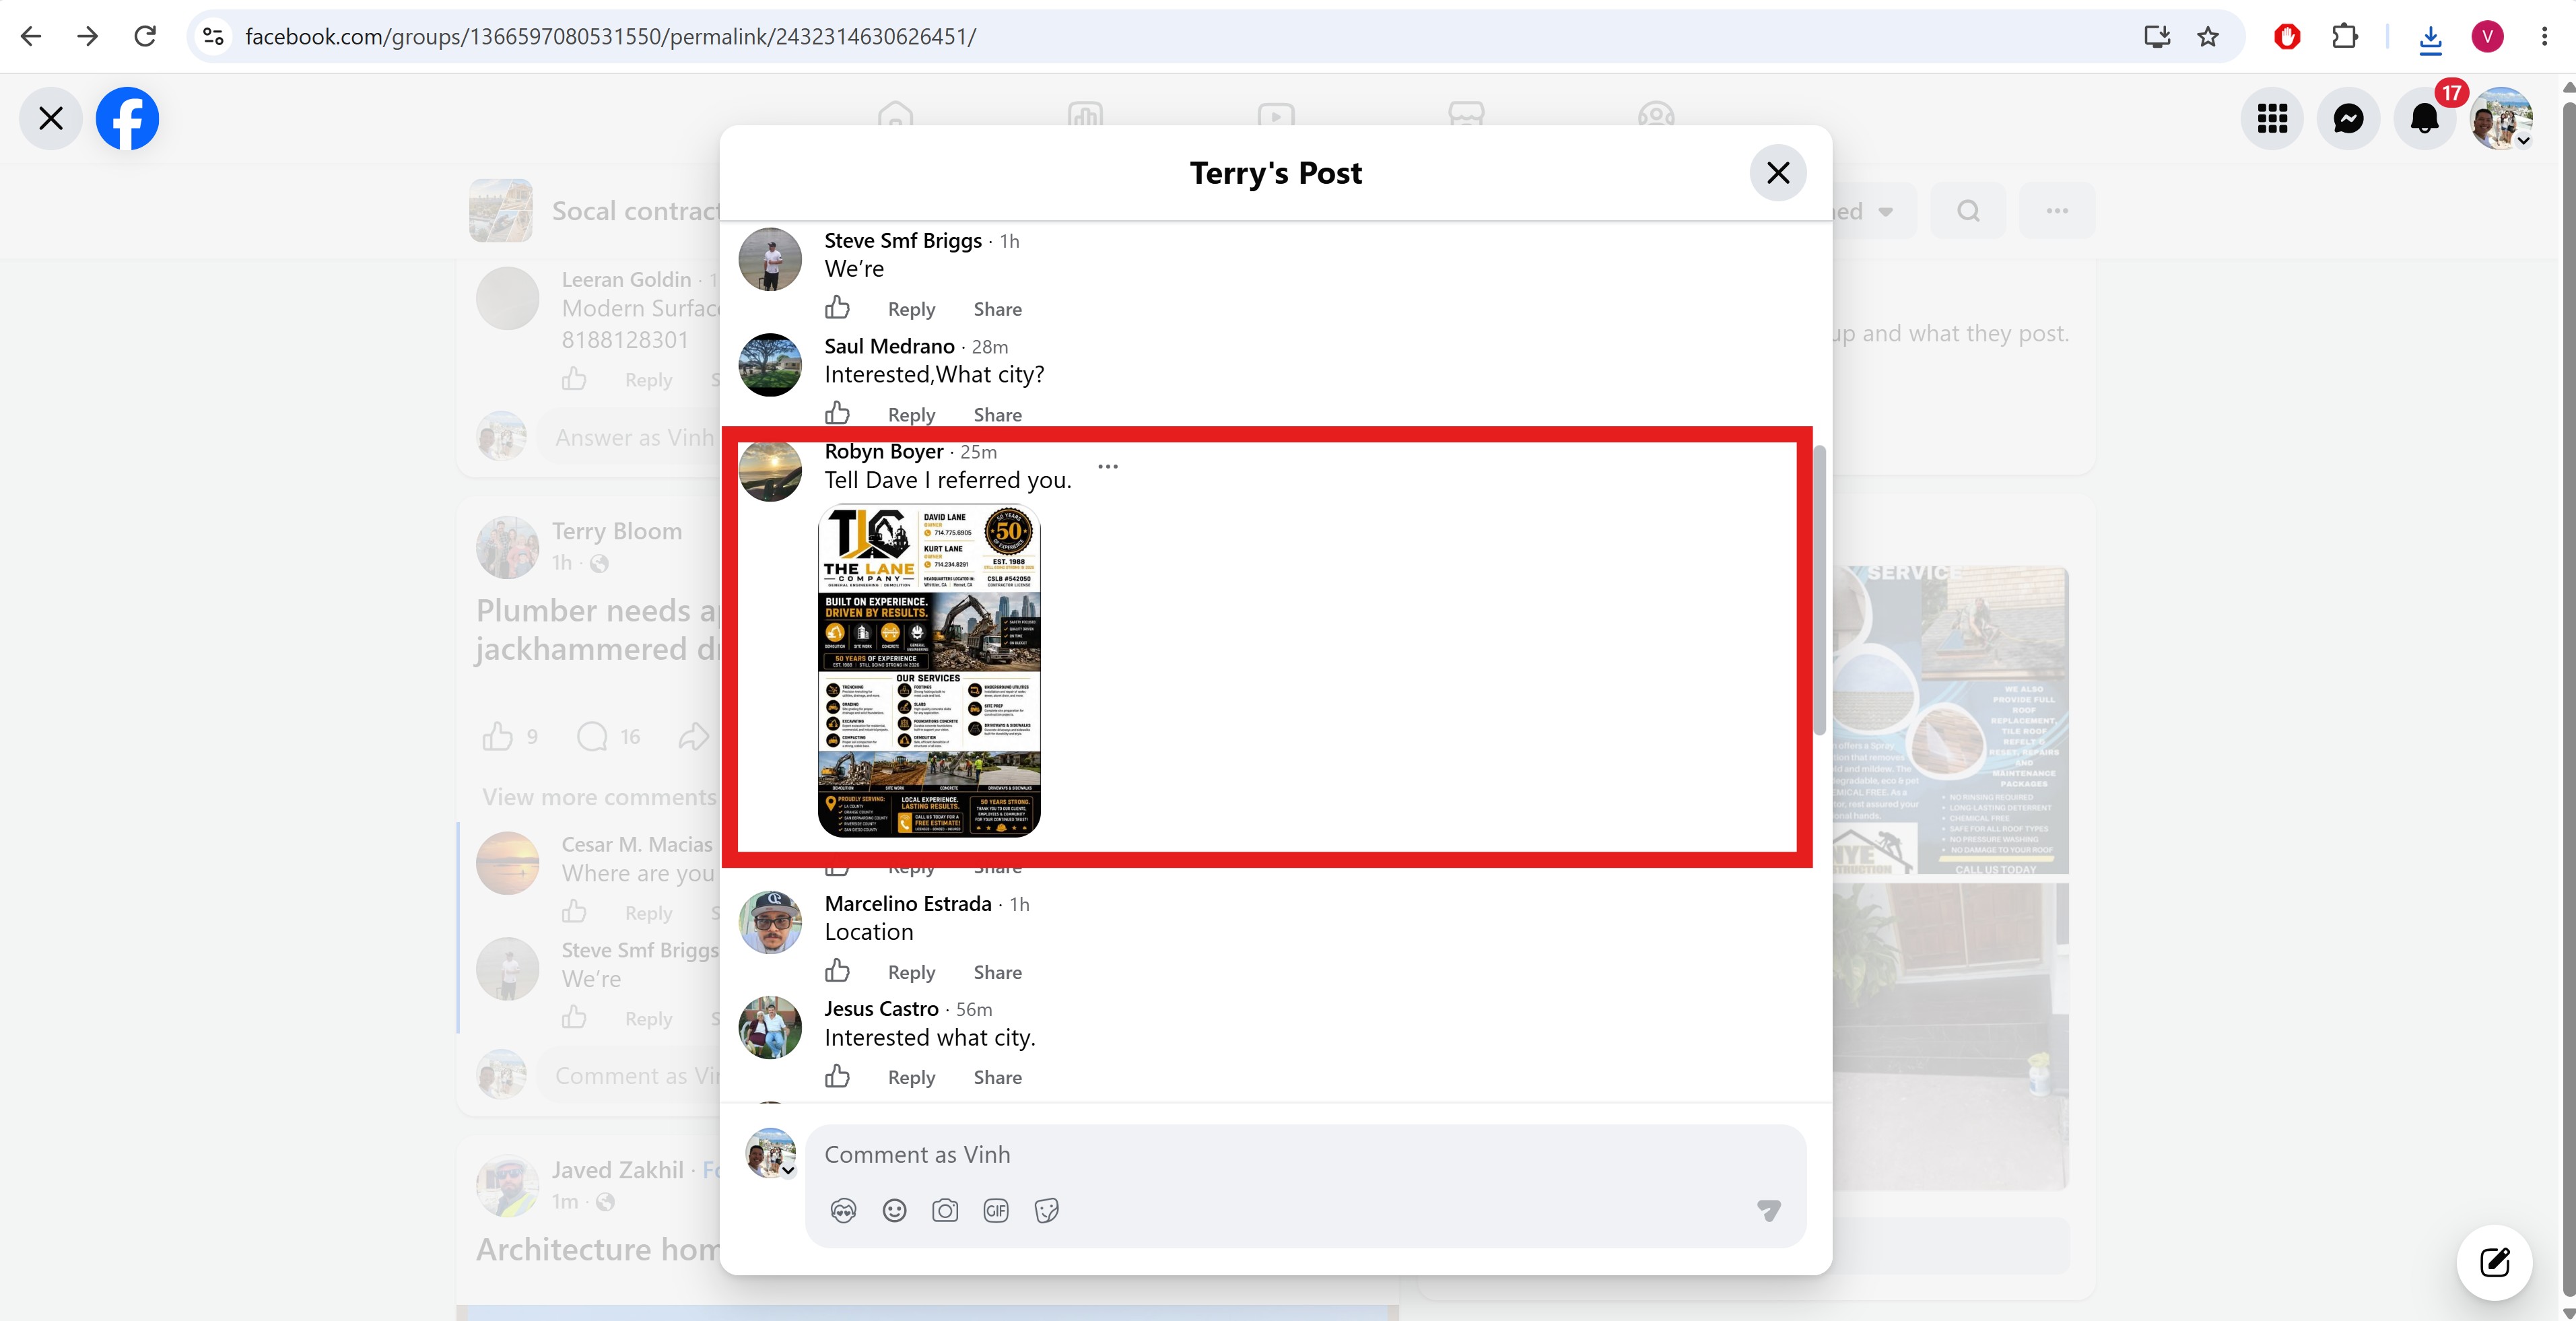
Task: Open actions menu on Robyn Boyer's comment
Action: point(1108,466)
